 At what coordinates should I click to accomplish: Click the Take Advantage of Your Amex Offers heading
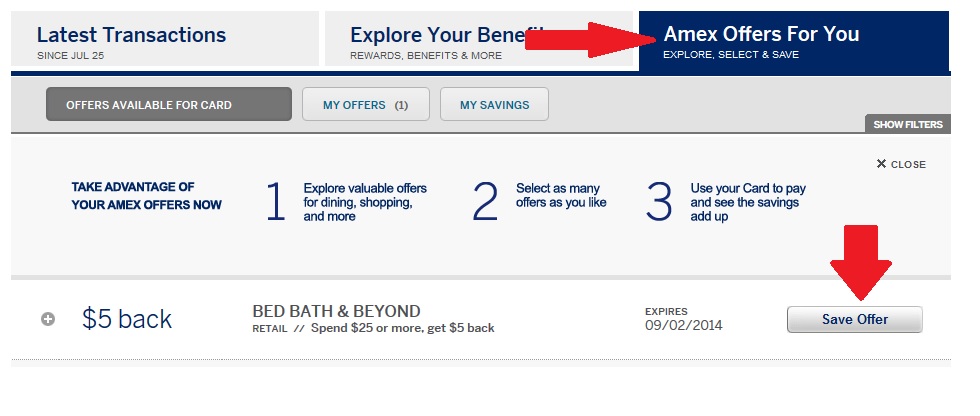click(146, 195)
